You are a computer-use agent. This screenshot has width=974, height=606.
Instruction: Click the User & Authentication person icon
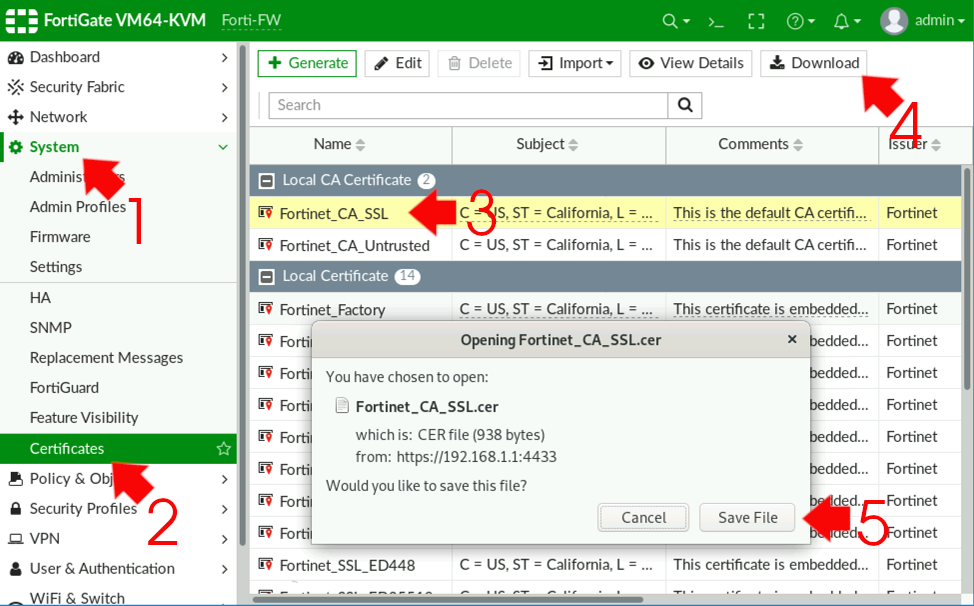coord(16,569)
